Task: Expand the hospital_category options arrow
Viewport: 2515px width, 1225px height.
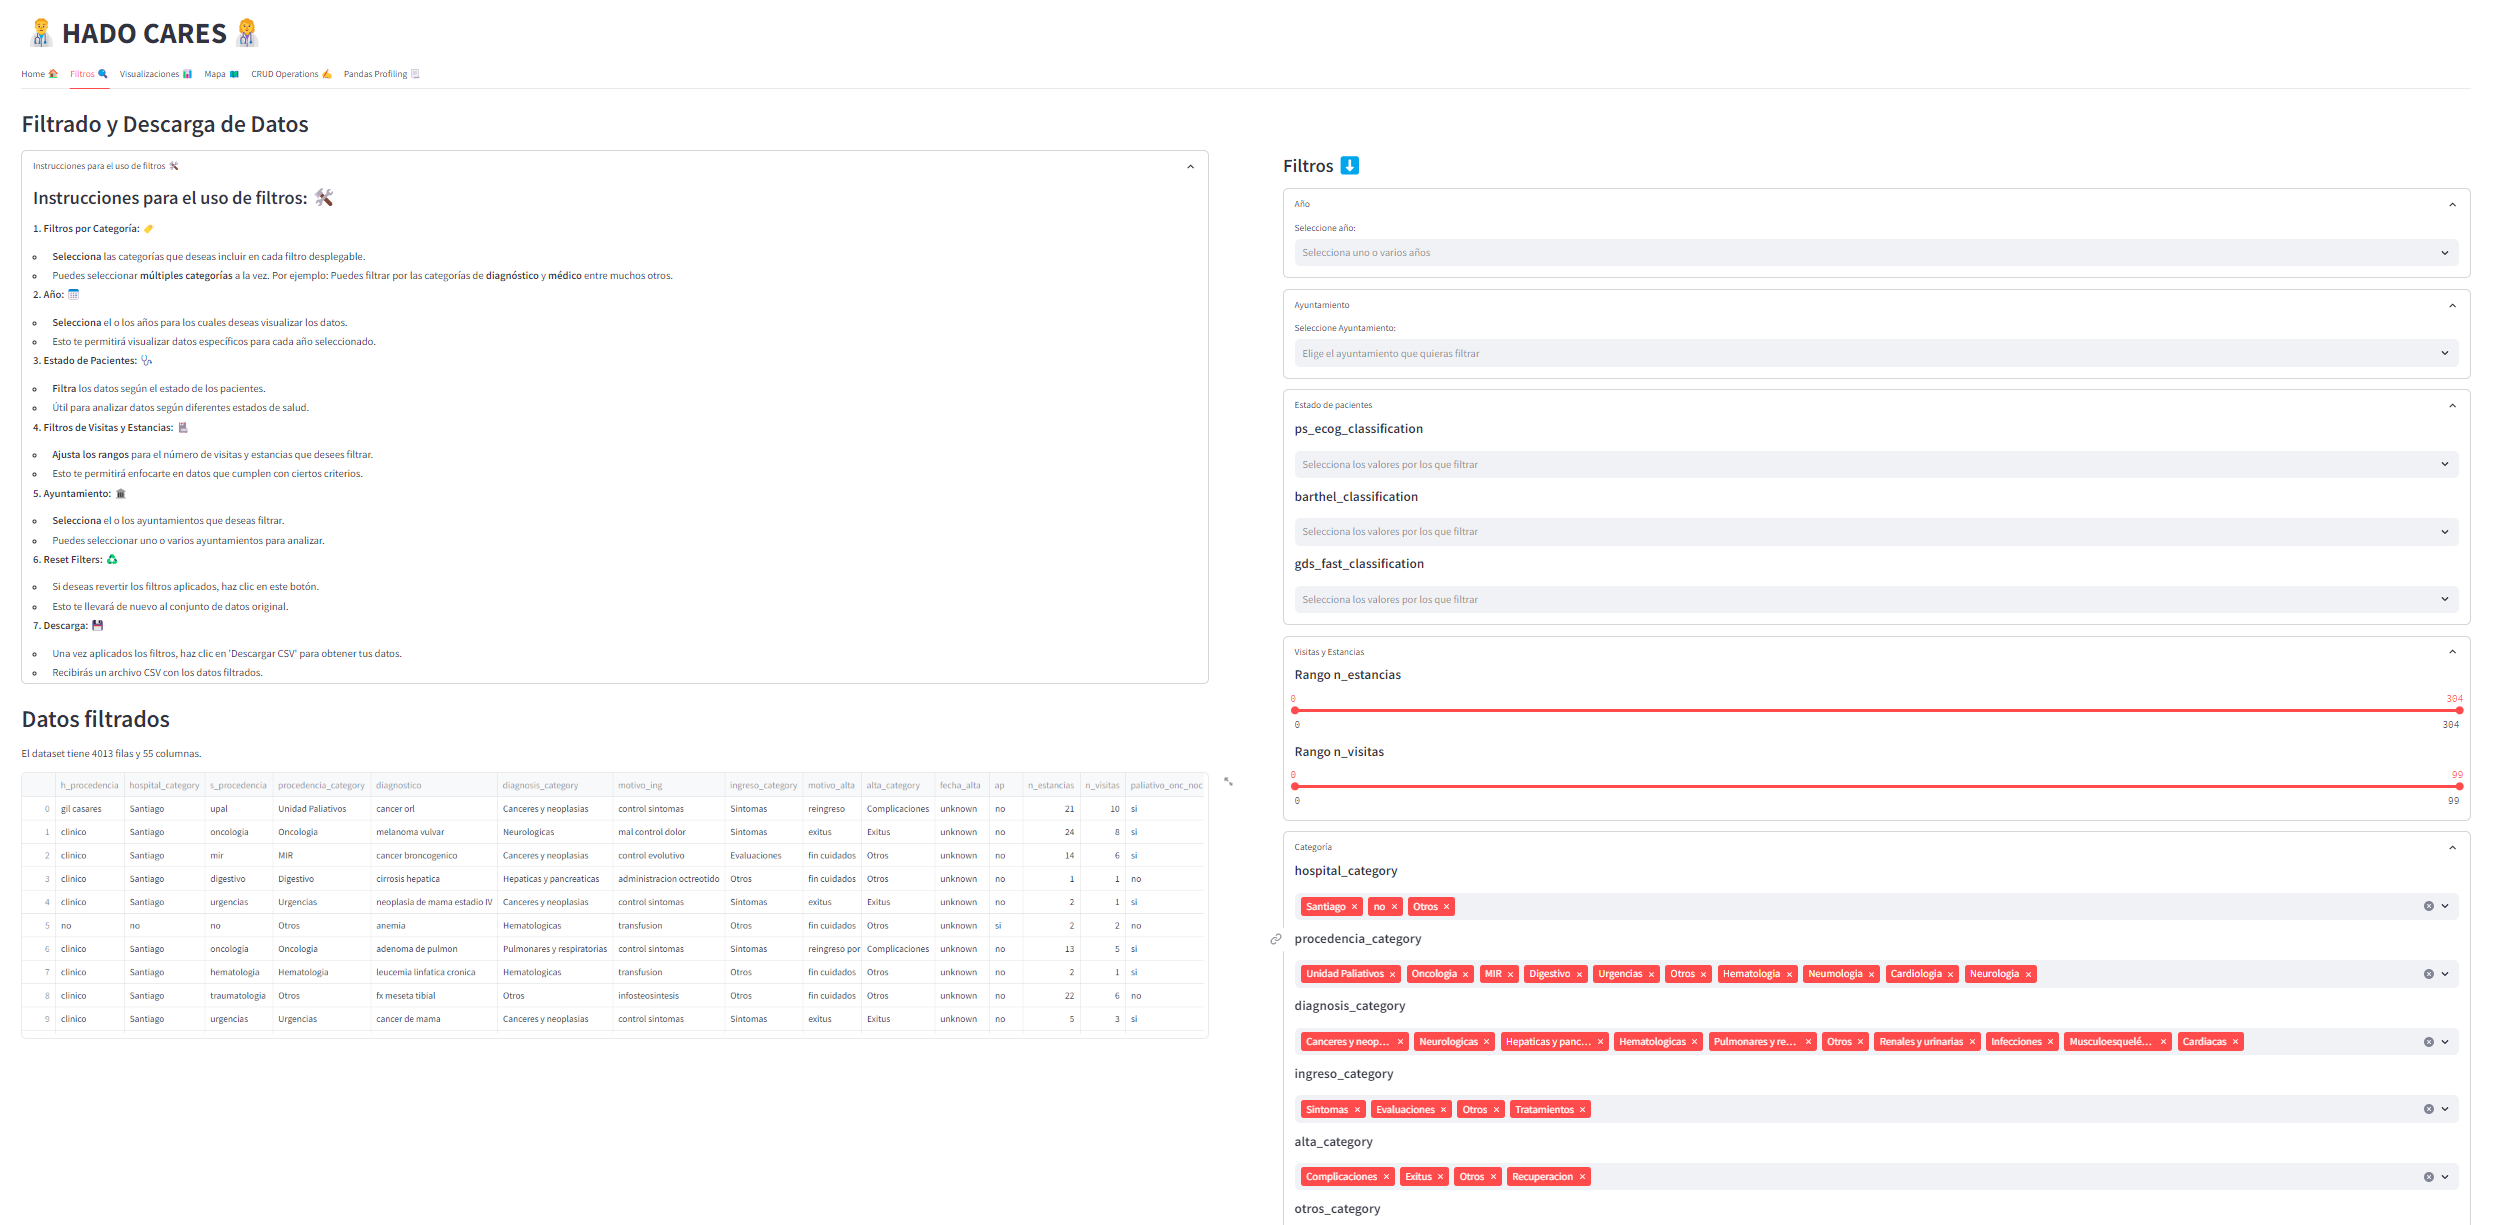Action: (2445, 907)
